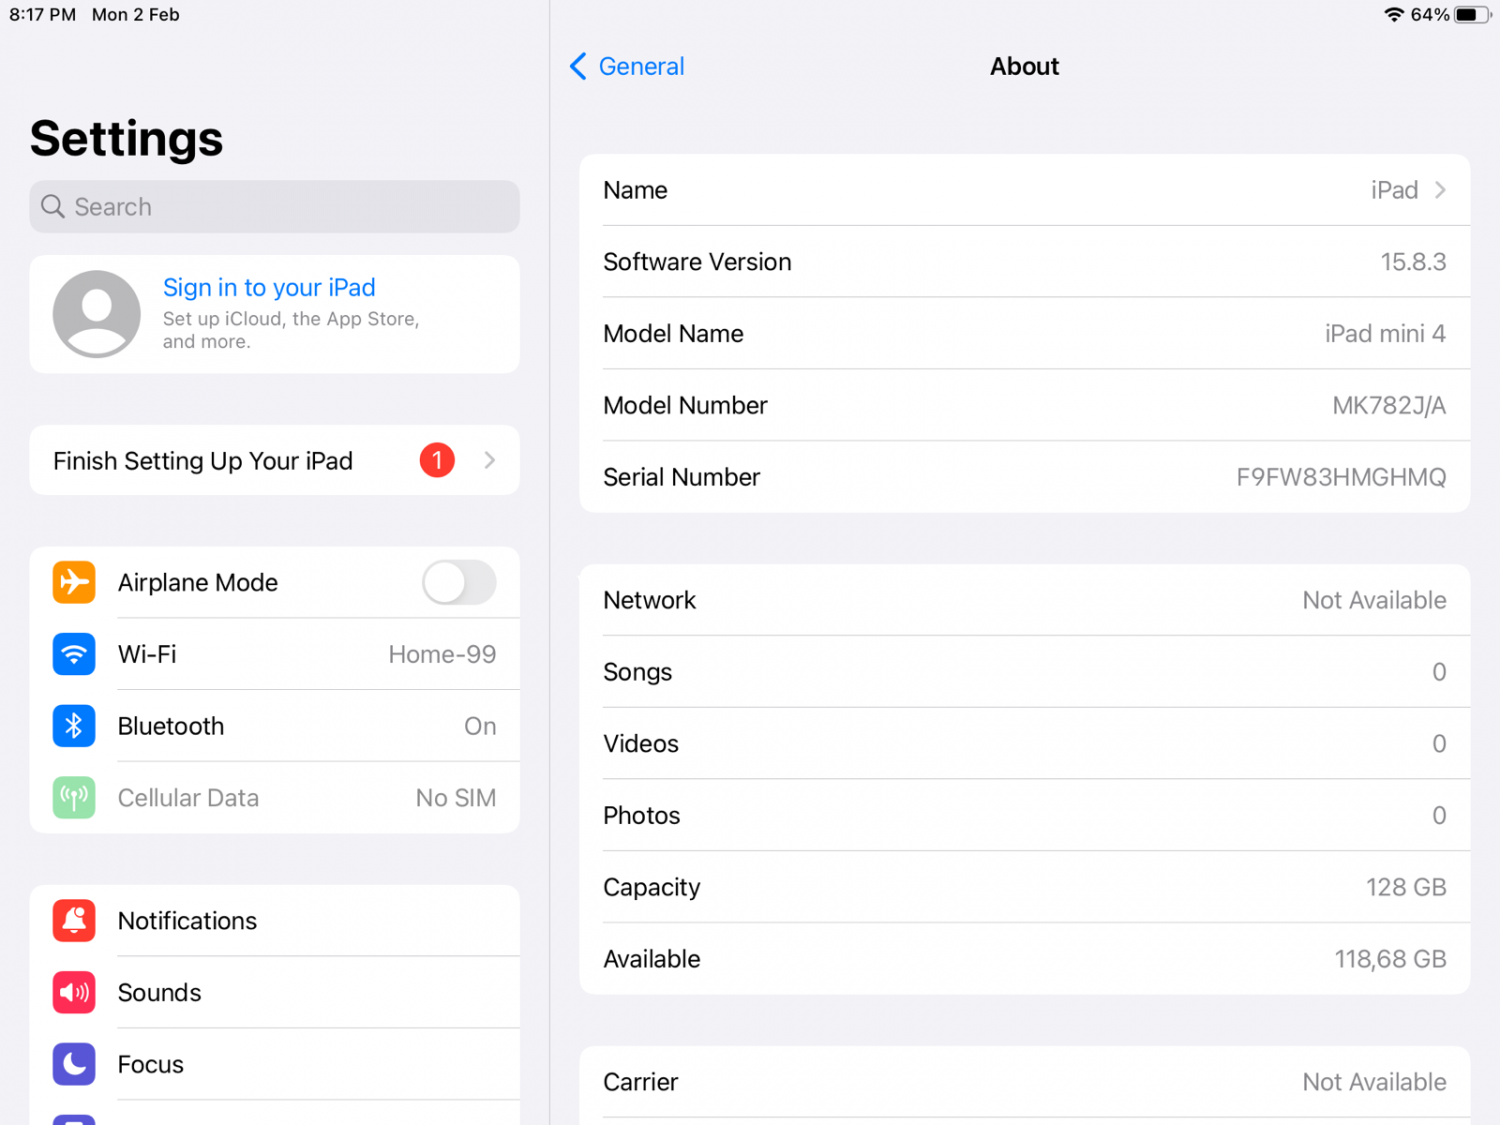The image size is (1500, 1125).
Task: Open the Name row chevron
Action: click(x=1440, y=190)
